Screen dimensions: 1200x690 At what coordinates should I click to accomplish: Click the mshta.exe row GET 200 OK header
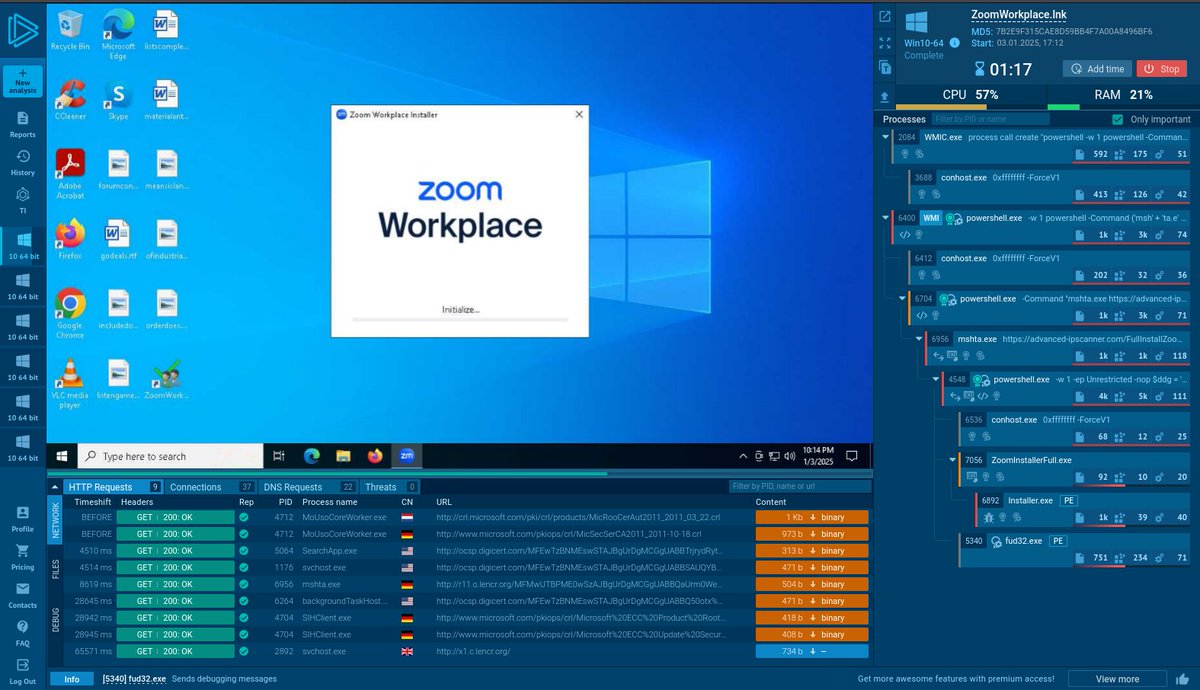point(173,584)
